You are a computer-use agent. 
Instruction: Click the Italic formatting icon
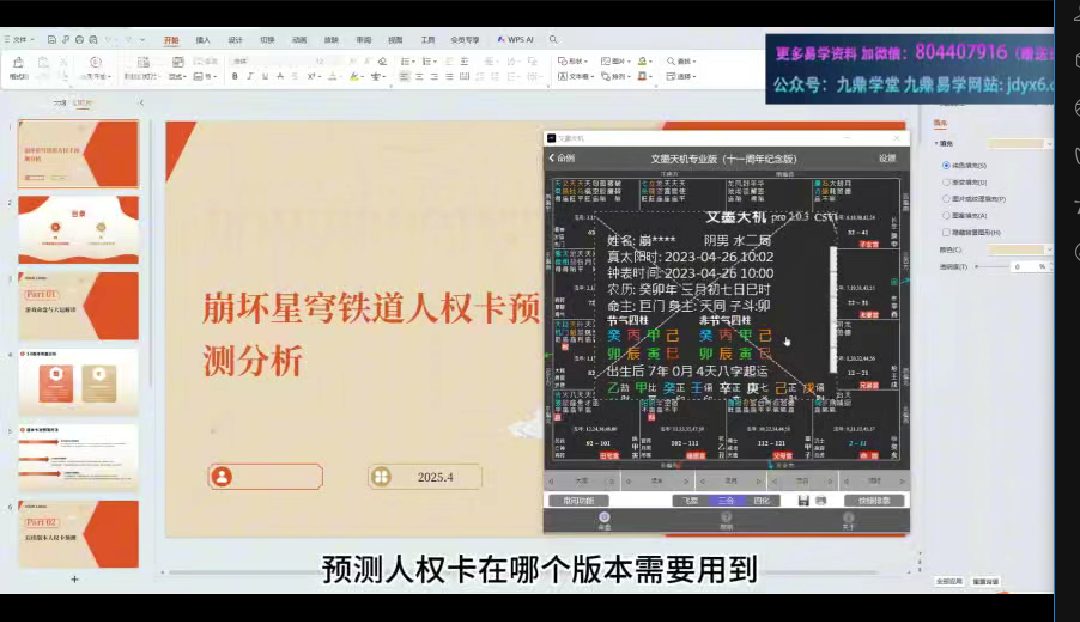pos(248,76)
